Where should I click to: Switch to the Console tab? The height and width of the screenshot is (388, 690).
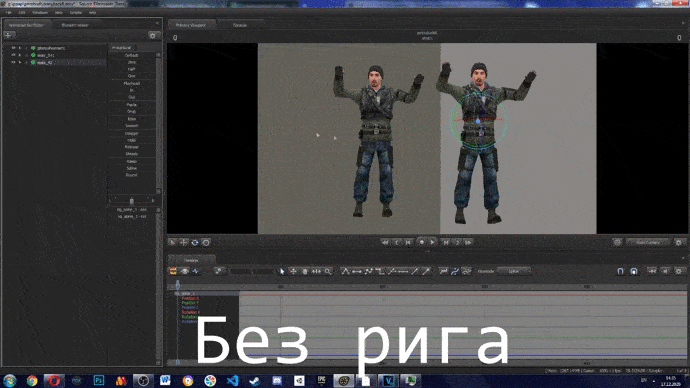pos(240,25)
